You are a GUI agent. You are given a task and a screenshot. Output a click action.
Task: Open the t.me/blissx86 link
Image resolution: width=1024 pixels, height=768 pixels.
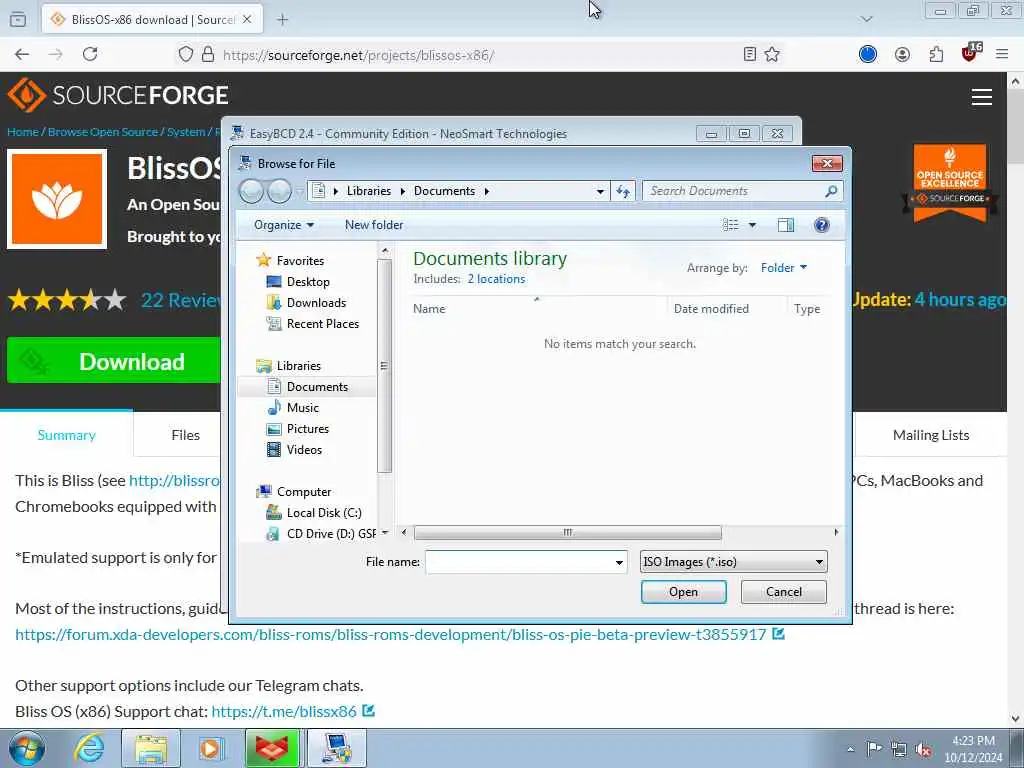284,711
